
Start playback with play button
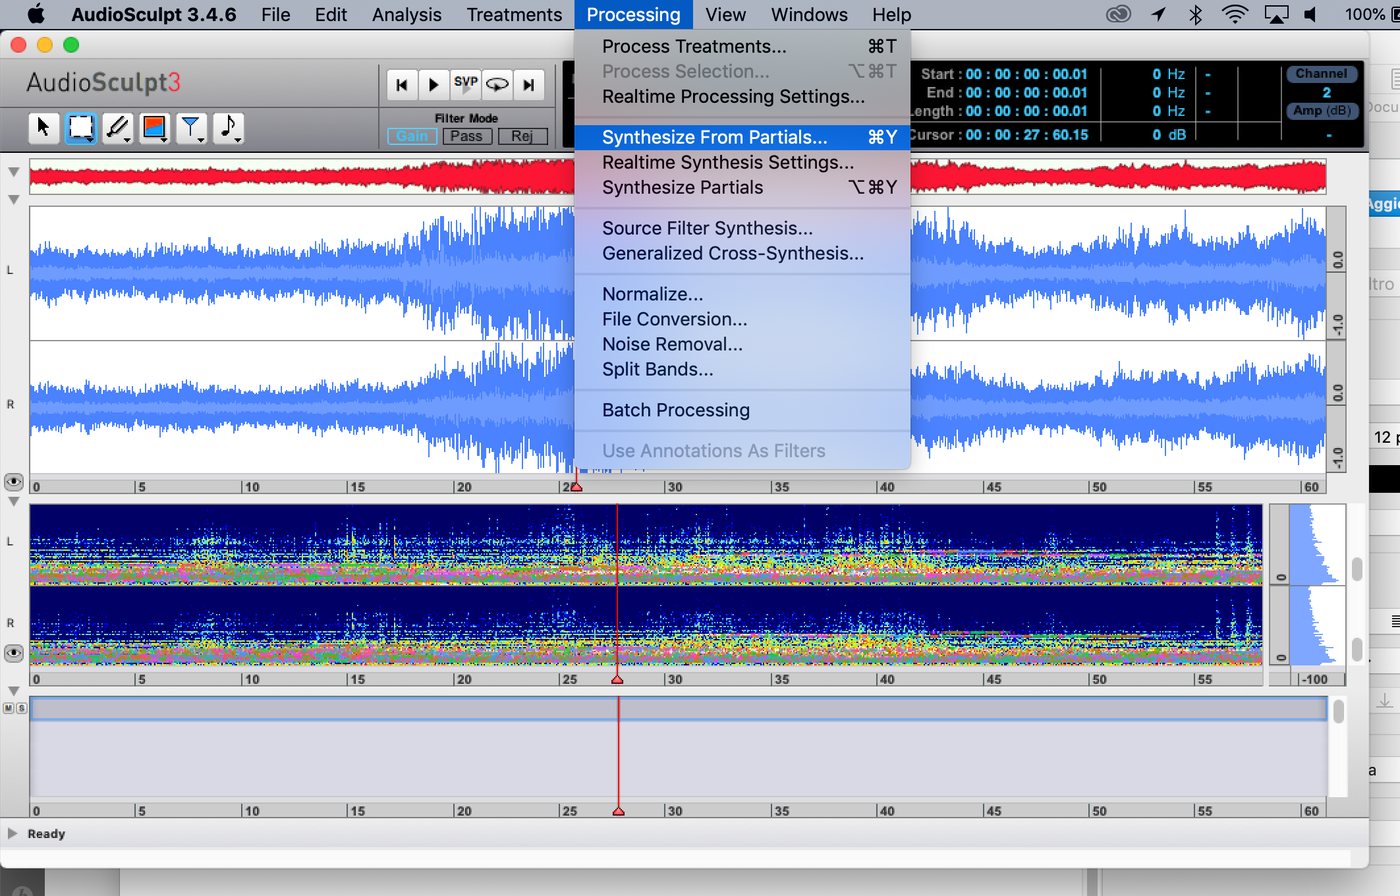pyautogui.click(x=433, y=85)
